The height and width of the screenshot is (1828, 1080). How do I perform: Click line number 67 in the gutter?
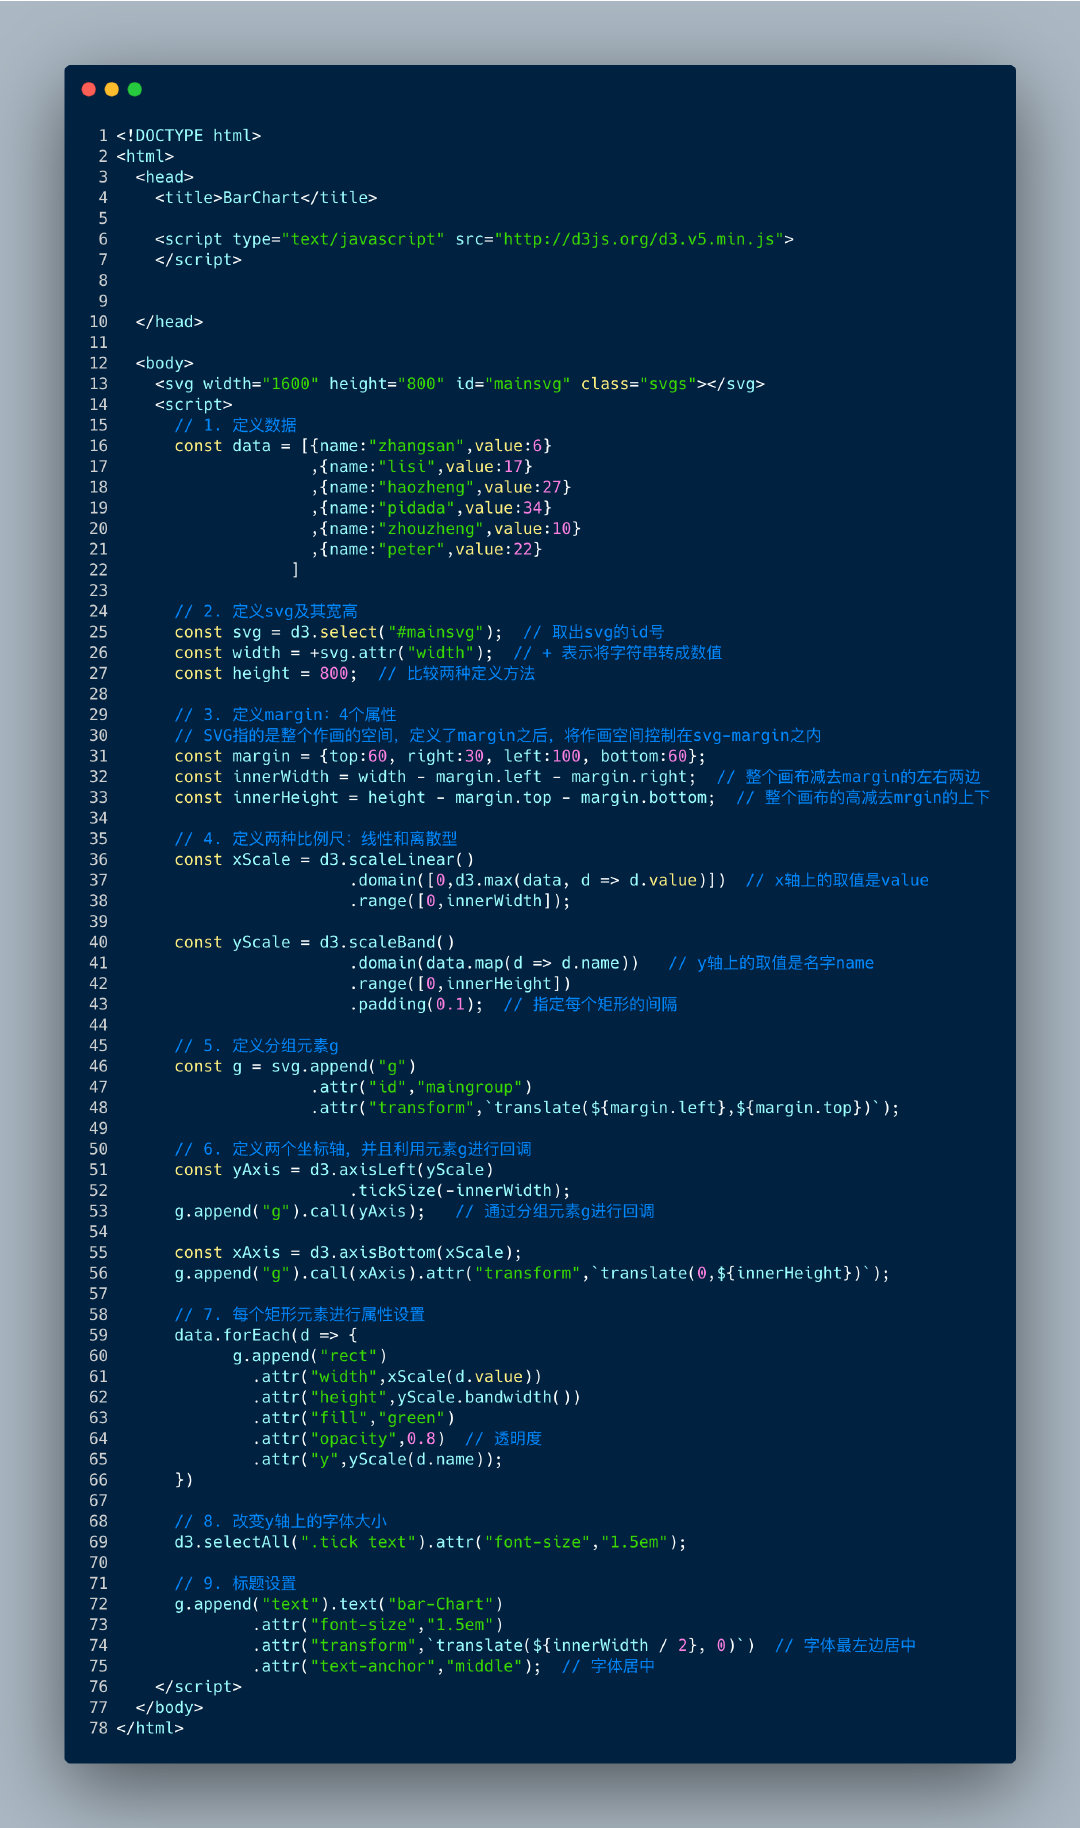point(98,1500)
